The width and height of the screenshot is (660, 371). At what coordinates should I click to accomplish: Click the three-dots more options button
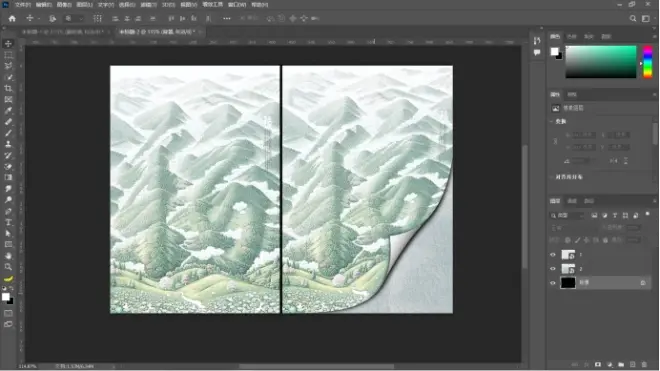(x=226, y=19)
